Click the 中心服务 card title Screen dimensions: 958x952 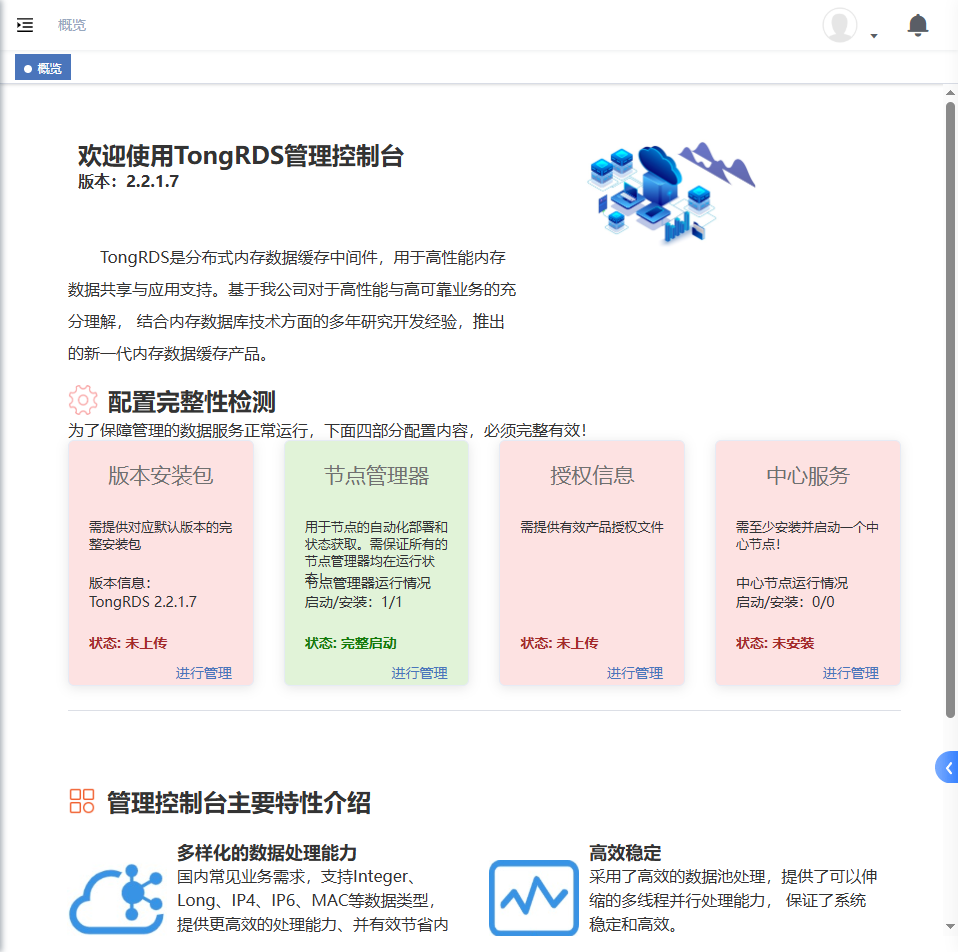(808, 475)
